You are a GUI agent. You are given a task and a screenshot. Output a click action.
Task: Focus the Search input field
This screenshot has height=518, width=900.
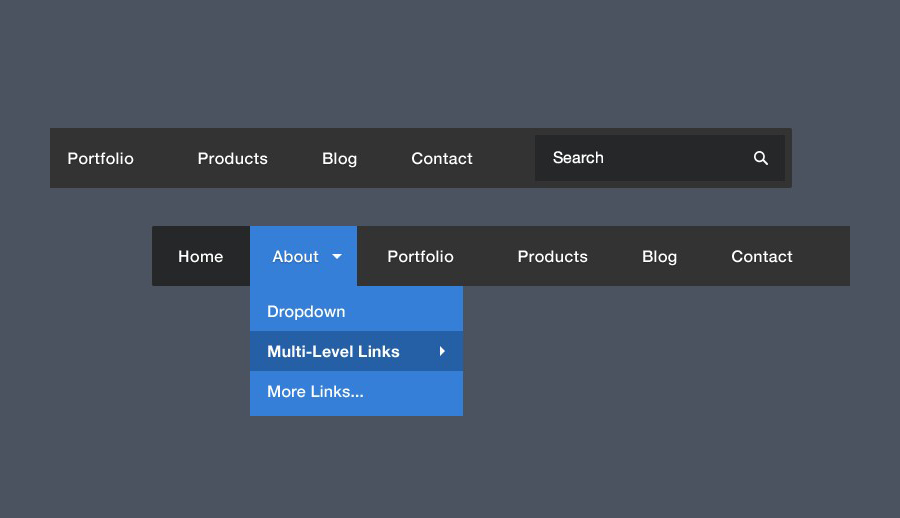coord(640,158)
